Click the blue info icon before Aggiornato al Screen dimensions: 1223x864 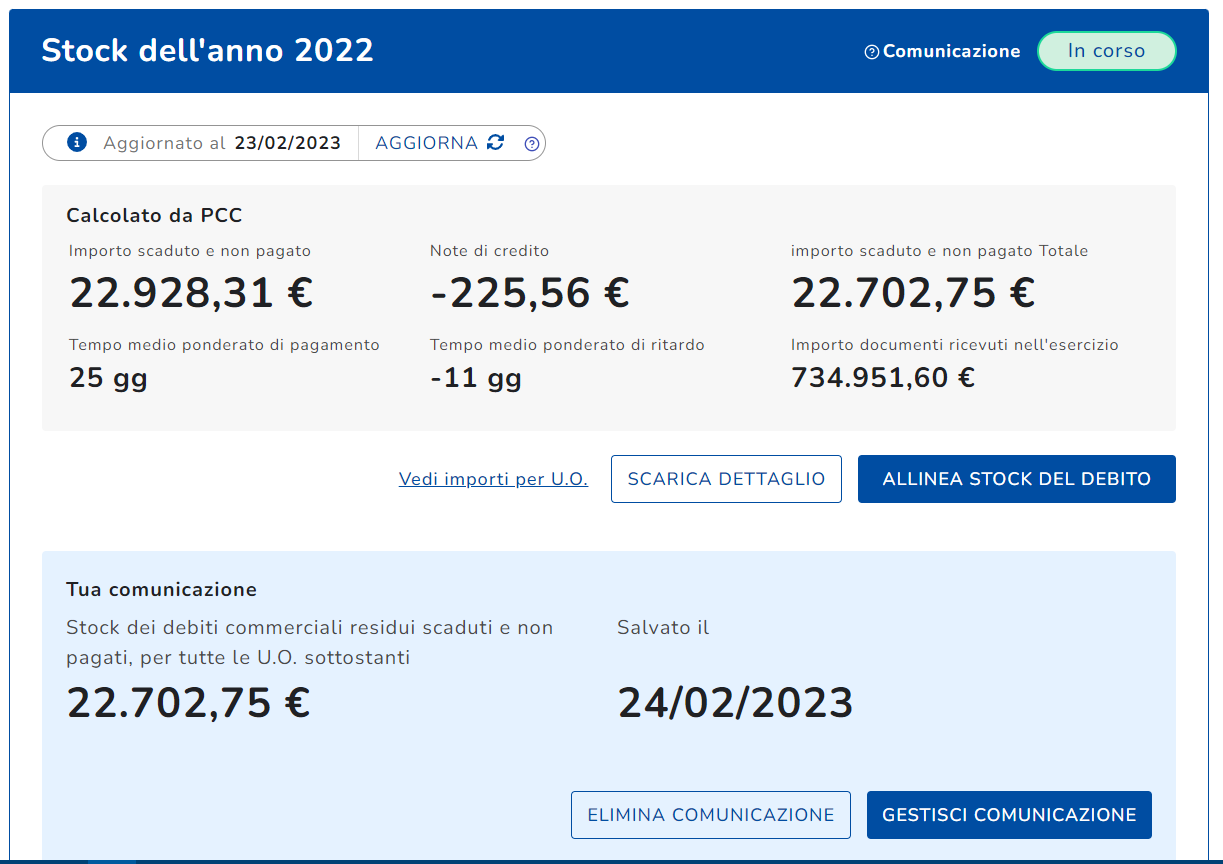coord(77,143)
